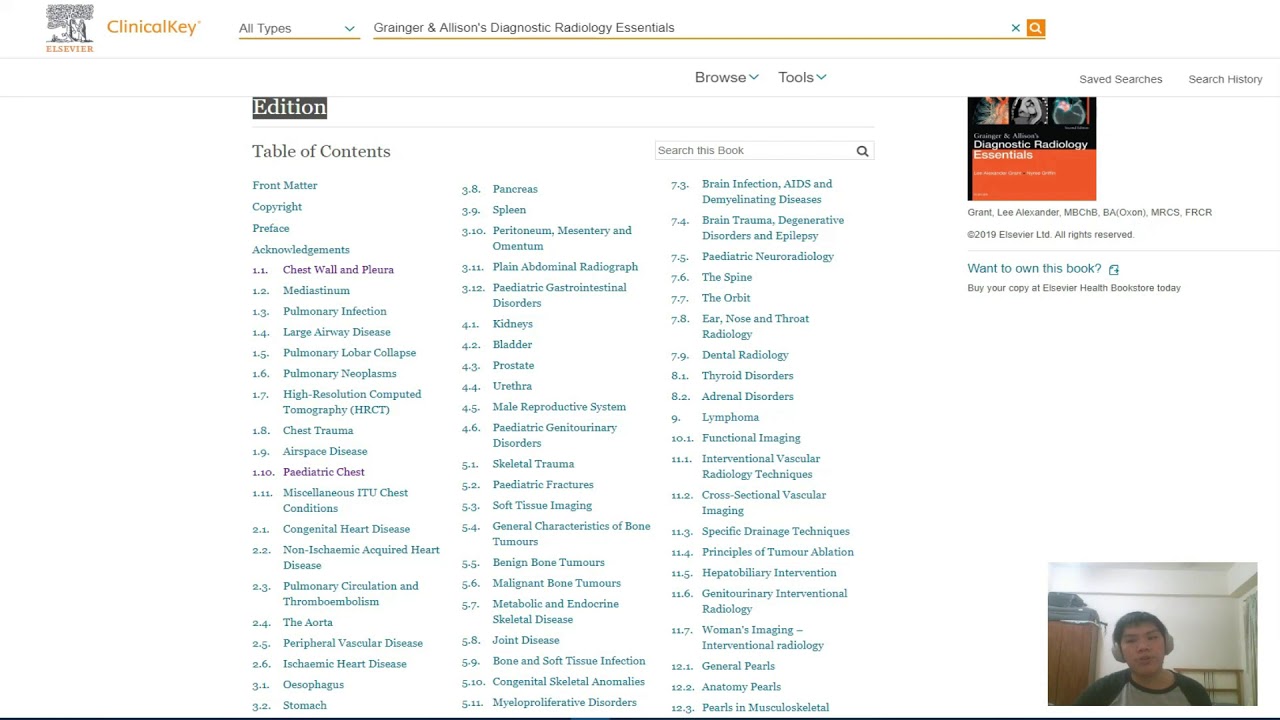Open chapter Kidneys
The height and width of the screenshot is (720, 1280).
click(x=512, y=324)
